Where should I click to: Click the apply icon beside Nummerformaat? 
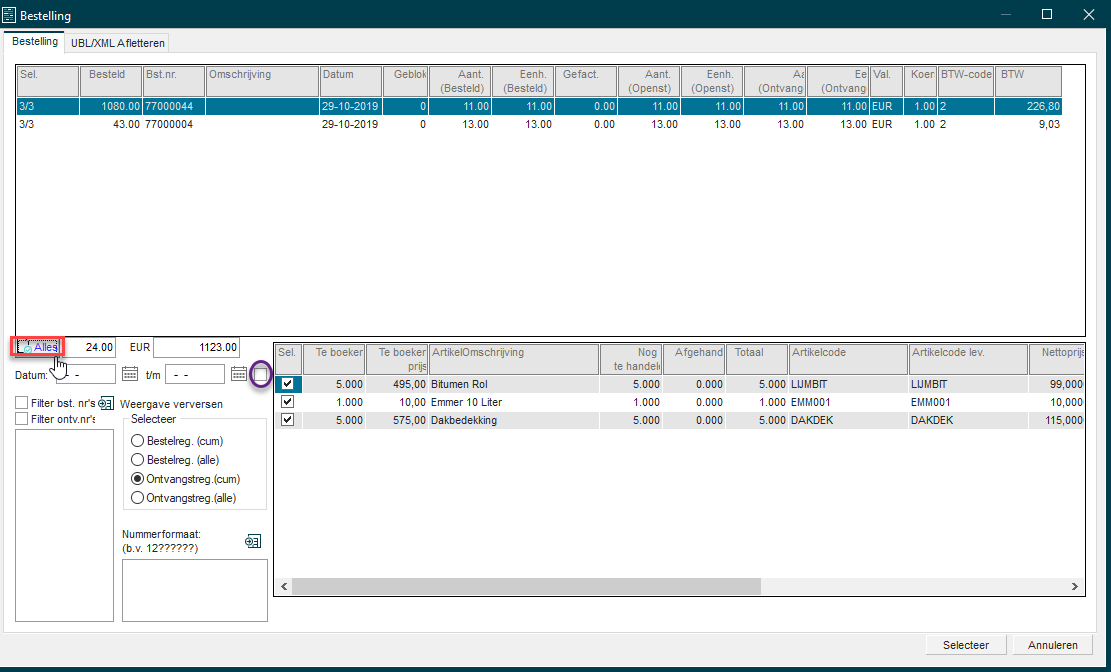[x=253, y=542]
